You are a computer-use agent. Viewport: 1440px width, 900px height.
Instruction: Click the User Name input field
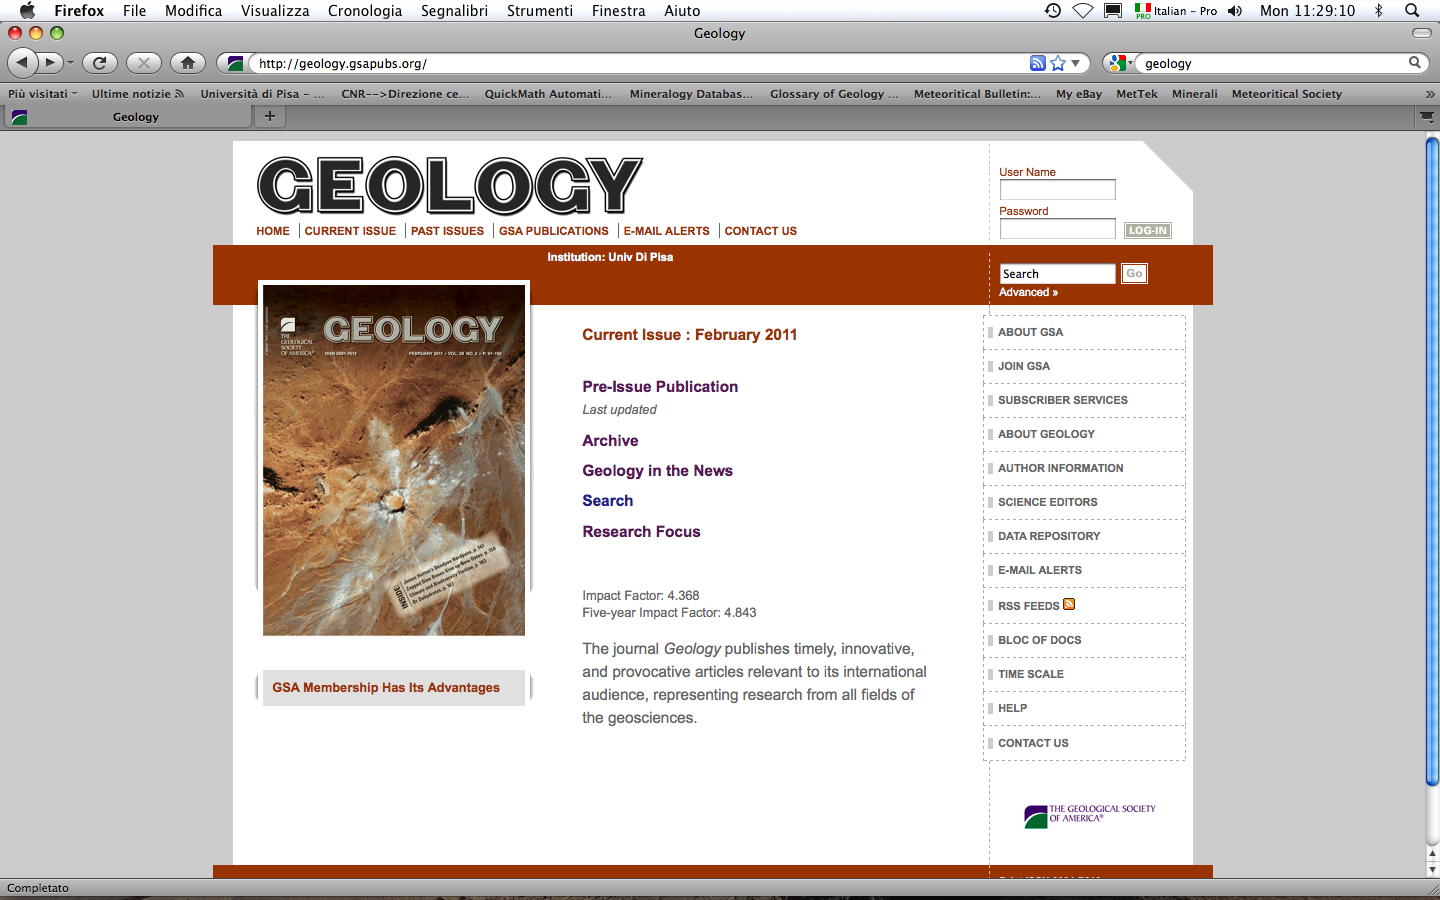pos(1057,190)
